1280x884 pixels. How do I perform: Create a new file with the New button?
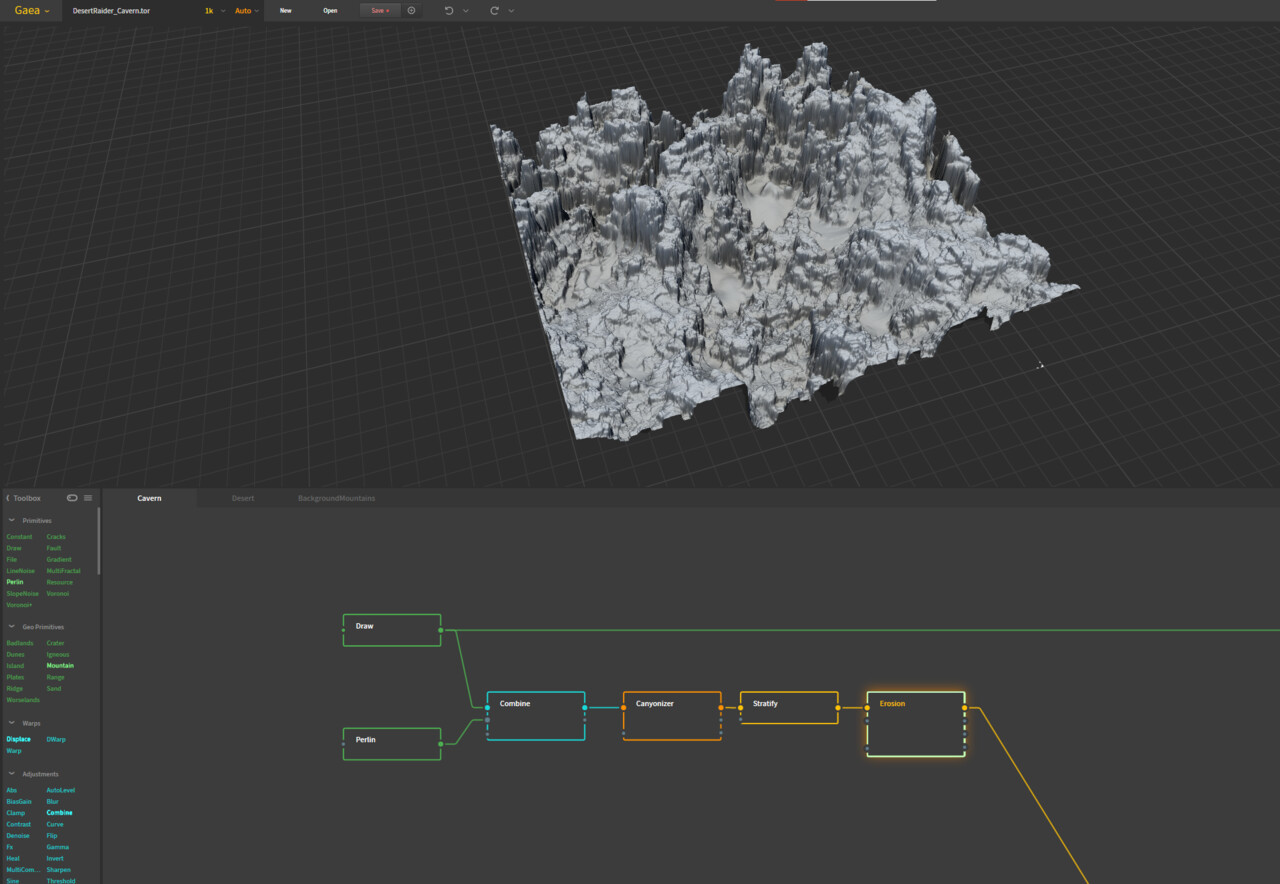pos(286,10)
